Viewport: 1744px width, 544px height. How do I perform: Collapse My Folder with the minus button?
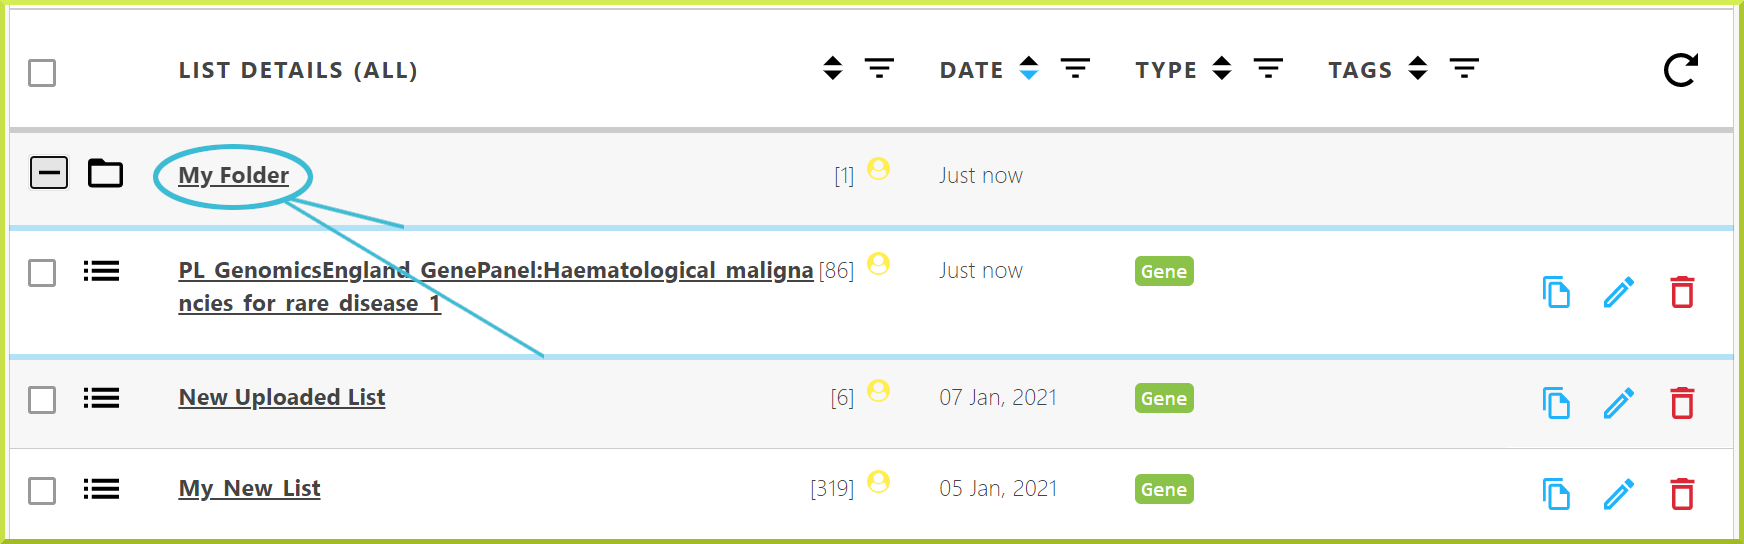coord(48,173)
